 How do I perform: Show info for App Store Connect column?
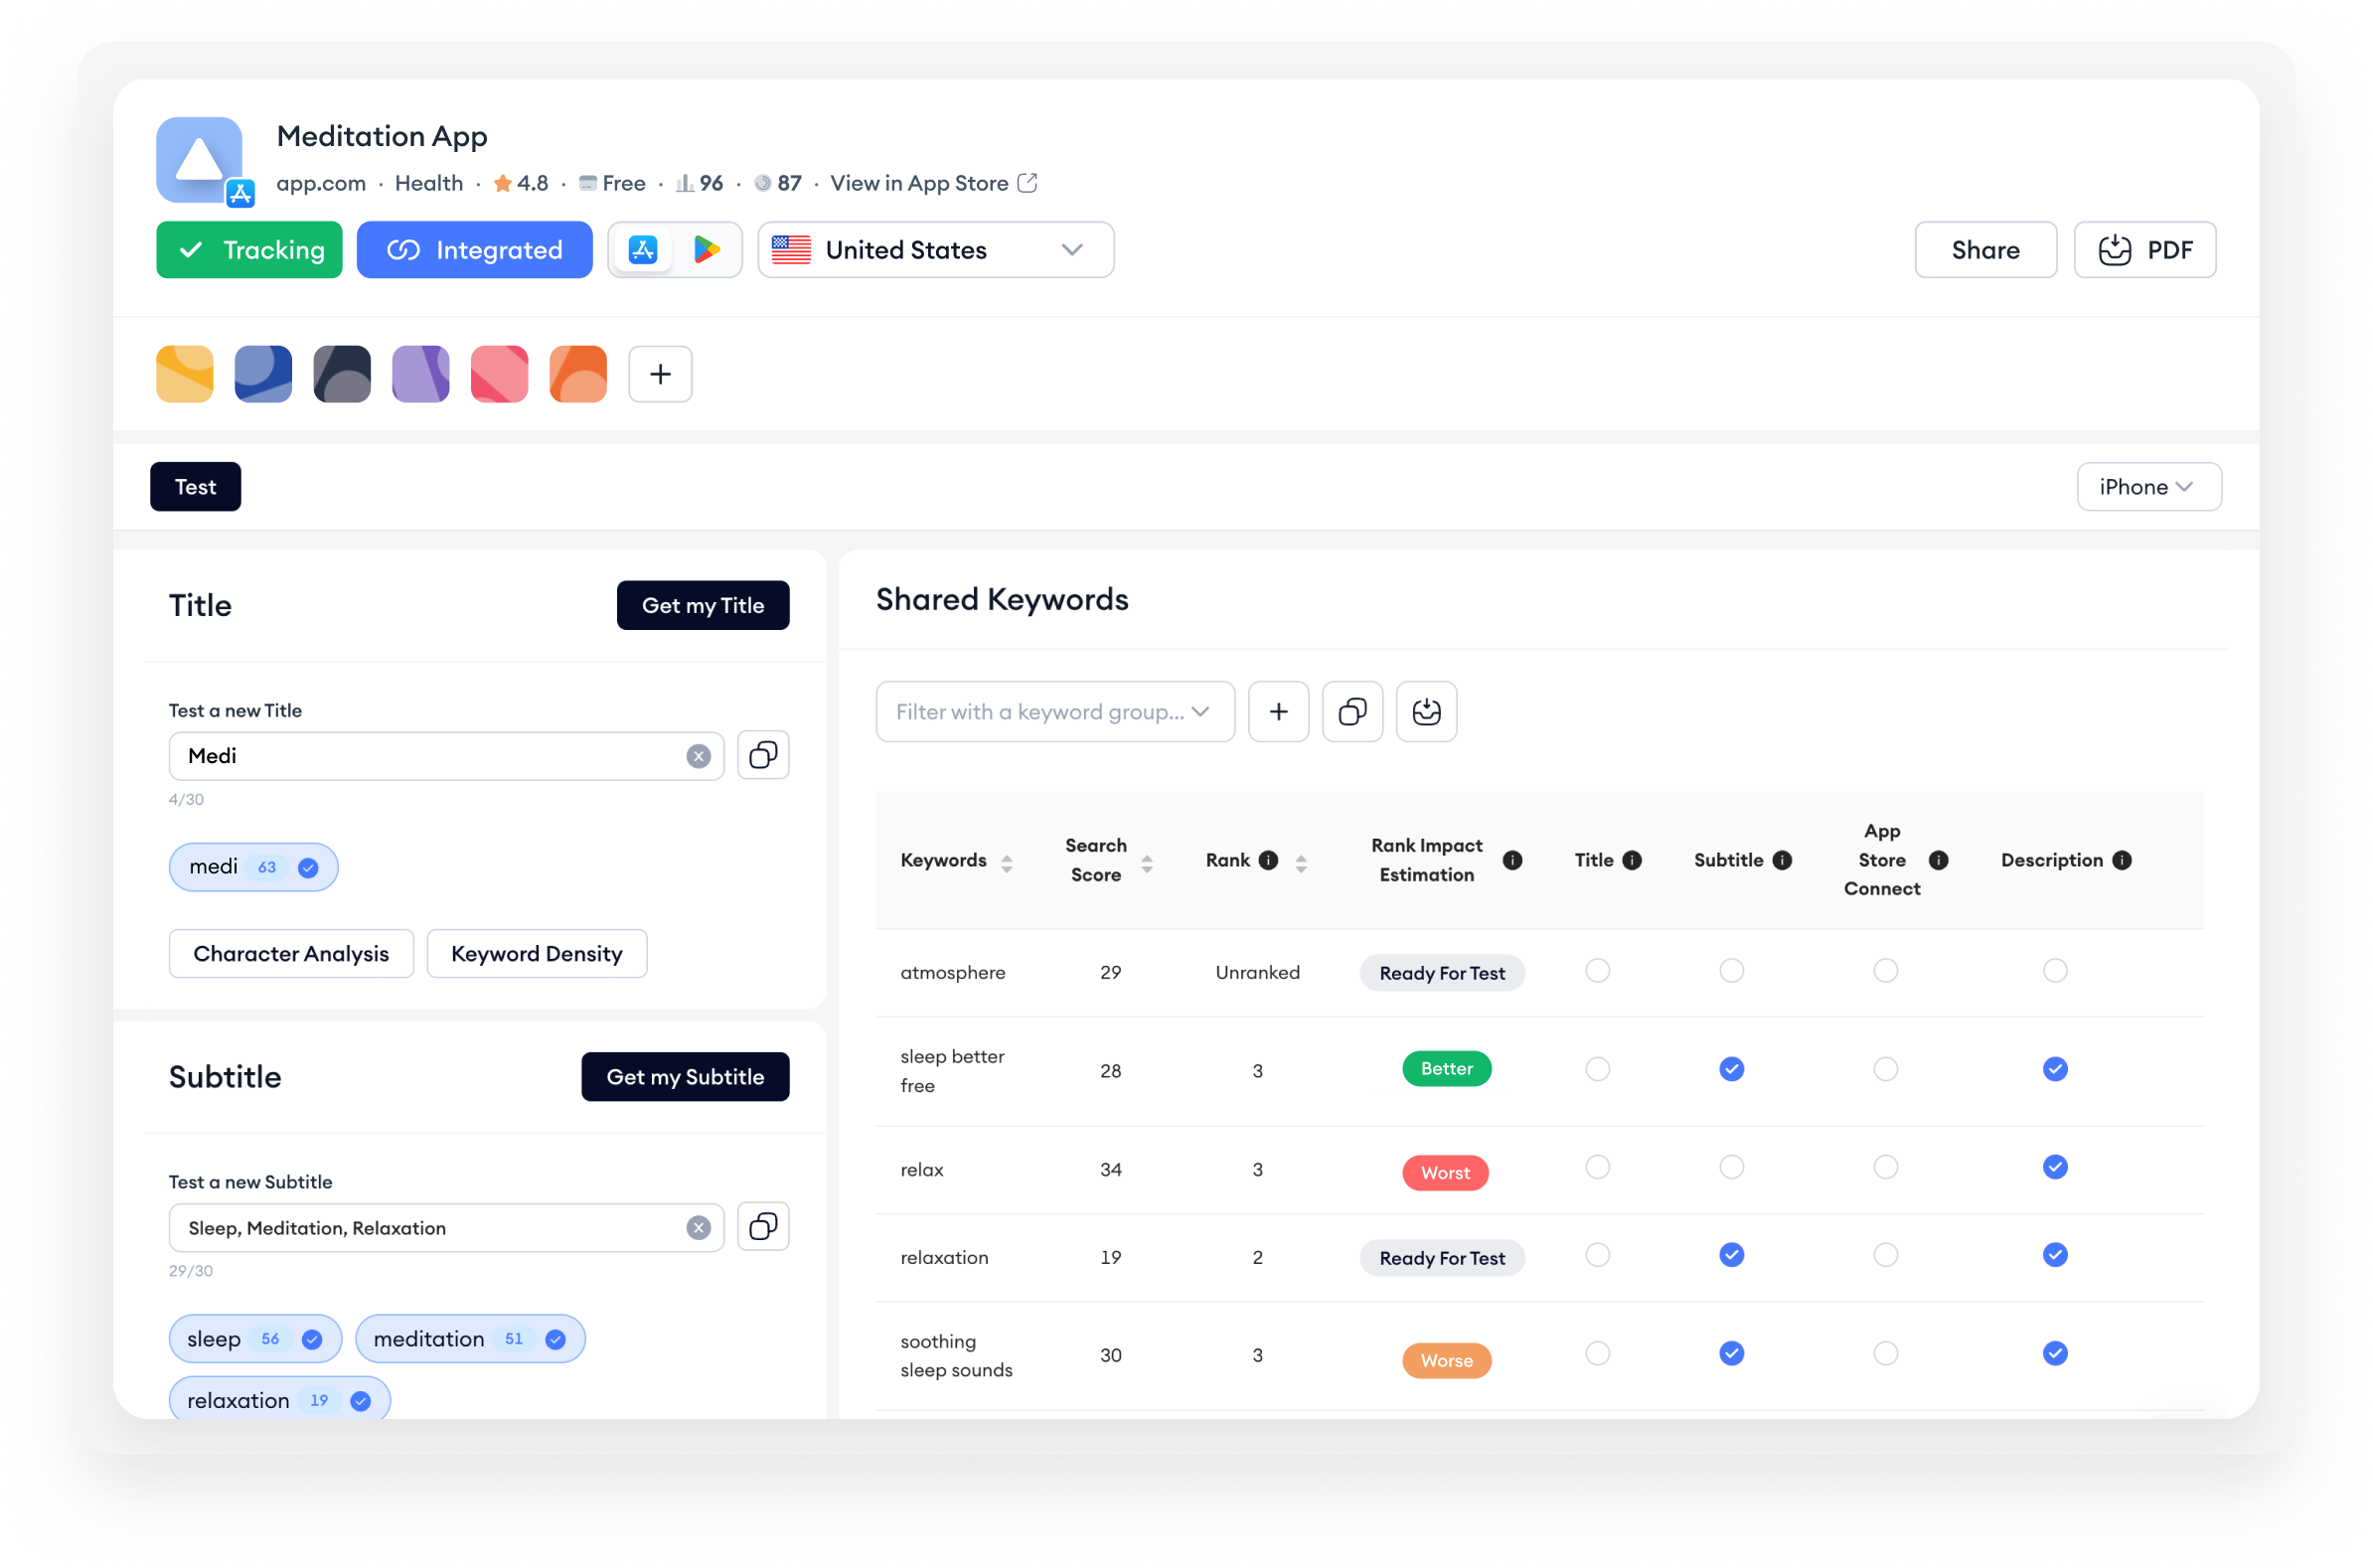1938,860
